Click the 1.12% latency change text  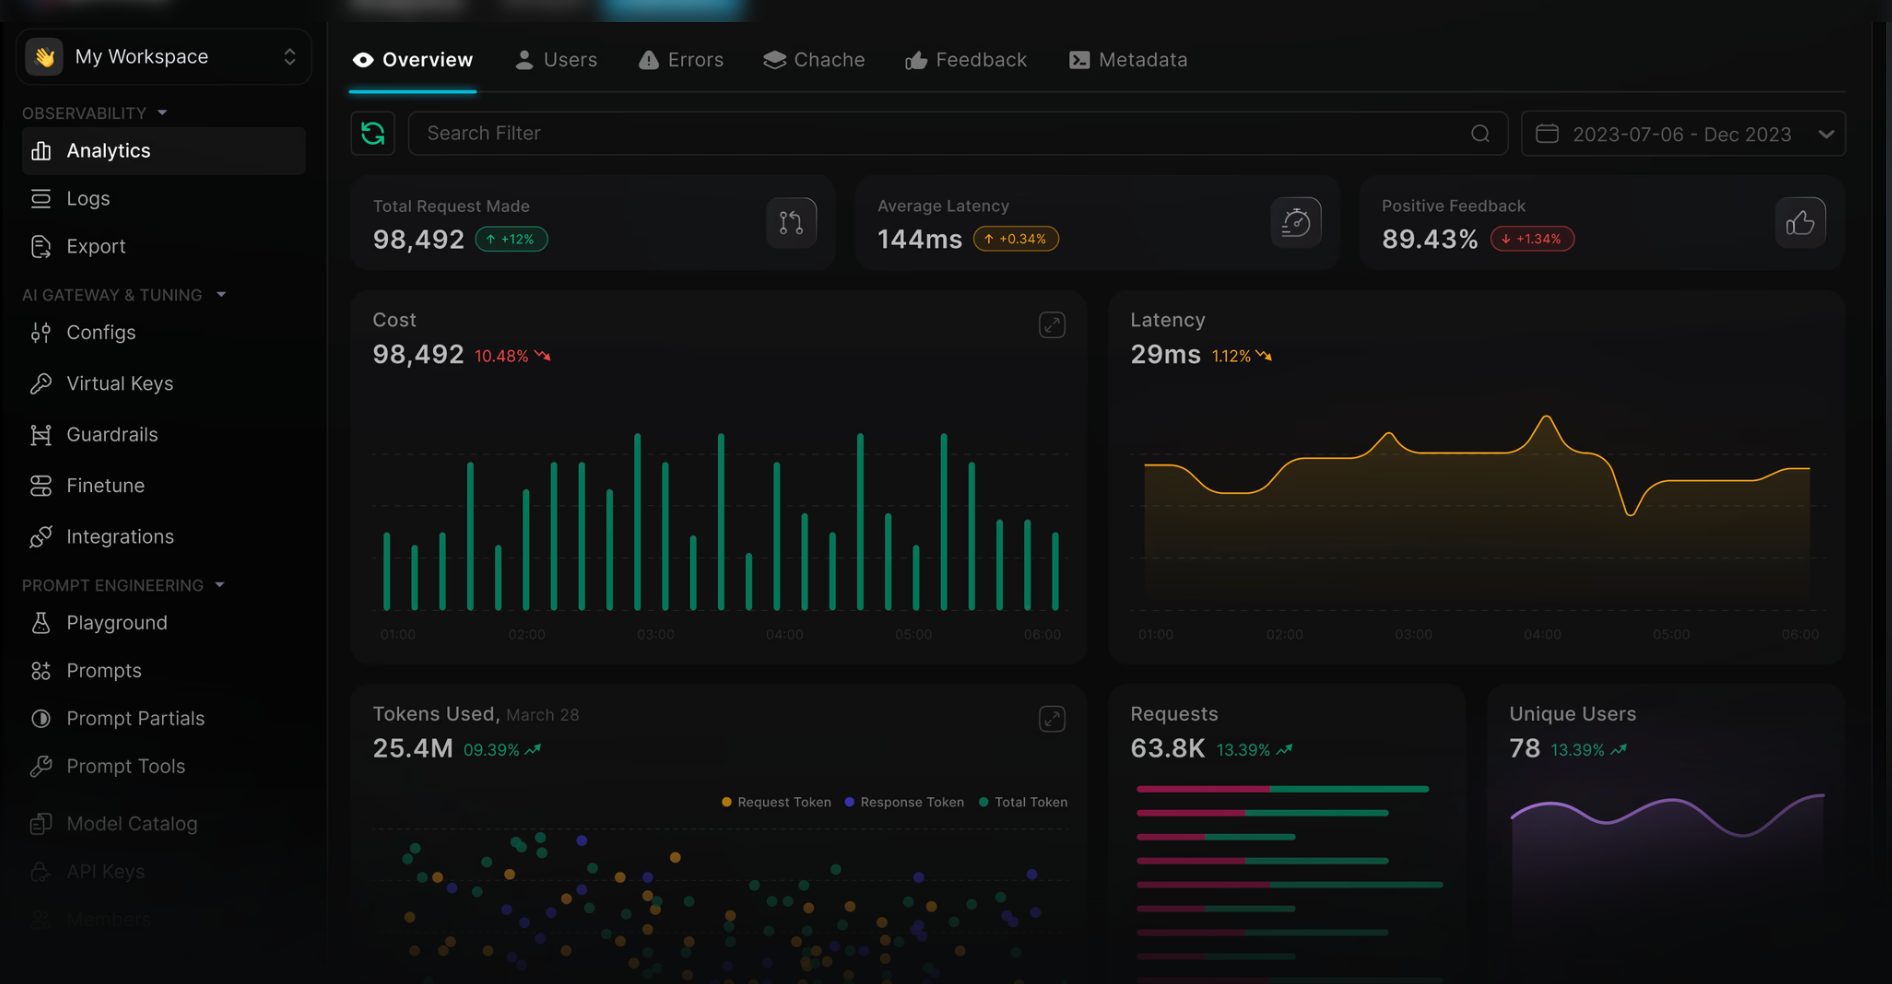tap(1231, 356)
